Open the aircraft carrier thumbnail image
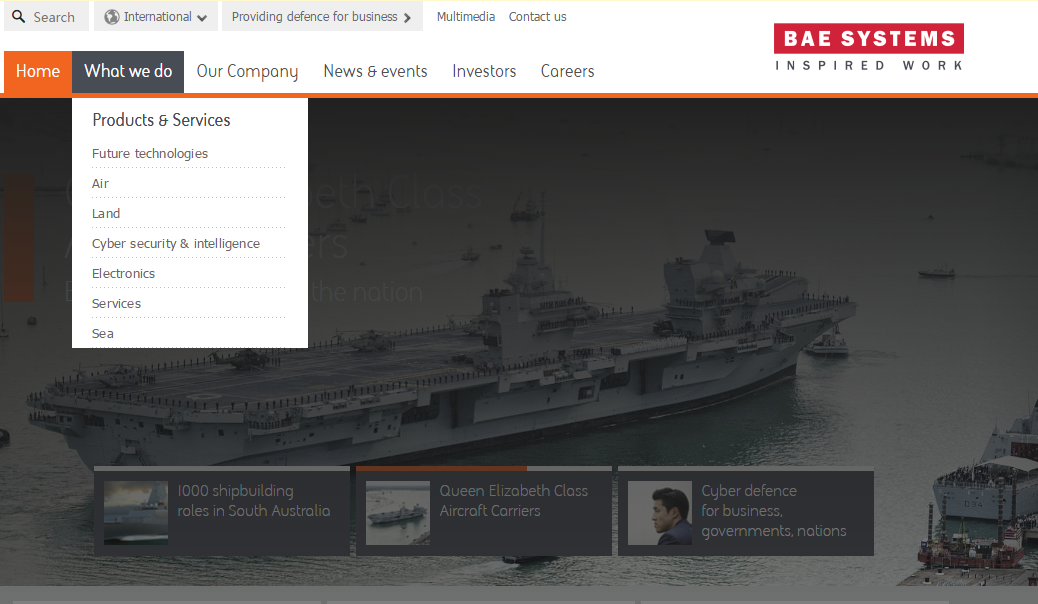The image size is (1038, 604). pos(398,513)
